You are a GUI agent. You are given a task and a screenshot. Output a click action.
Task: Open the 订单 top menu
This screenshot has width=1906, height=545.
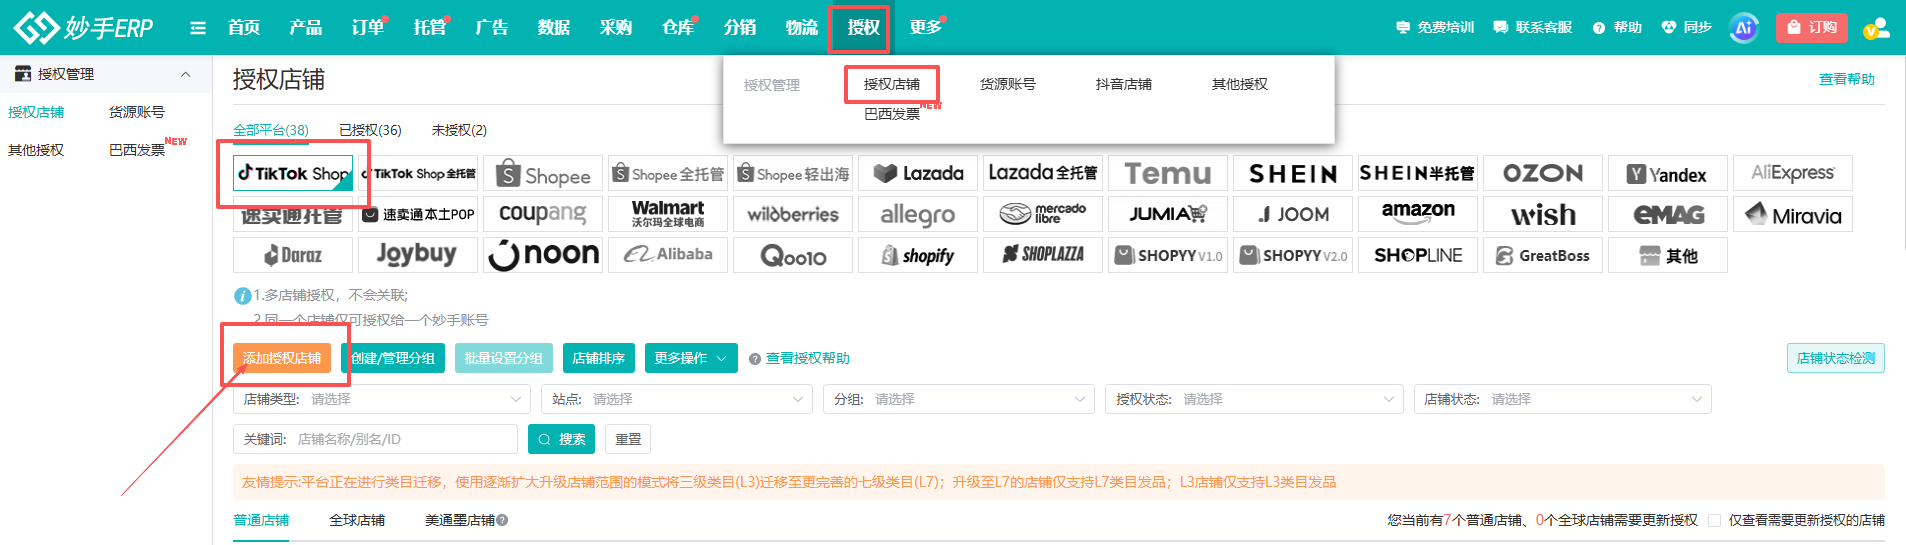point(368,27)
